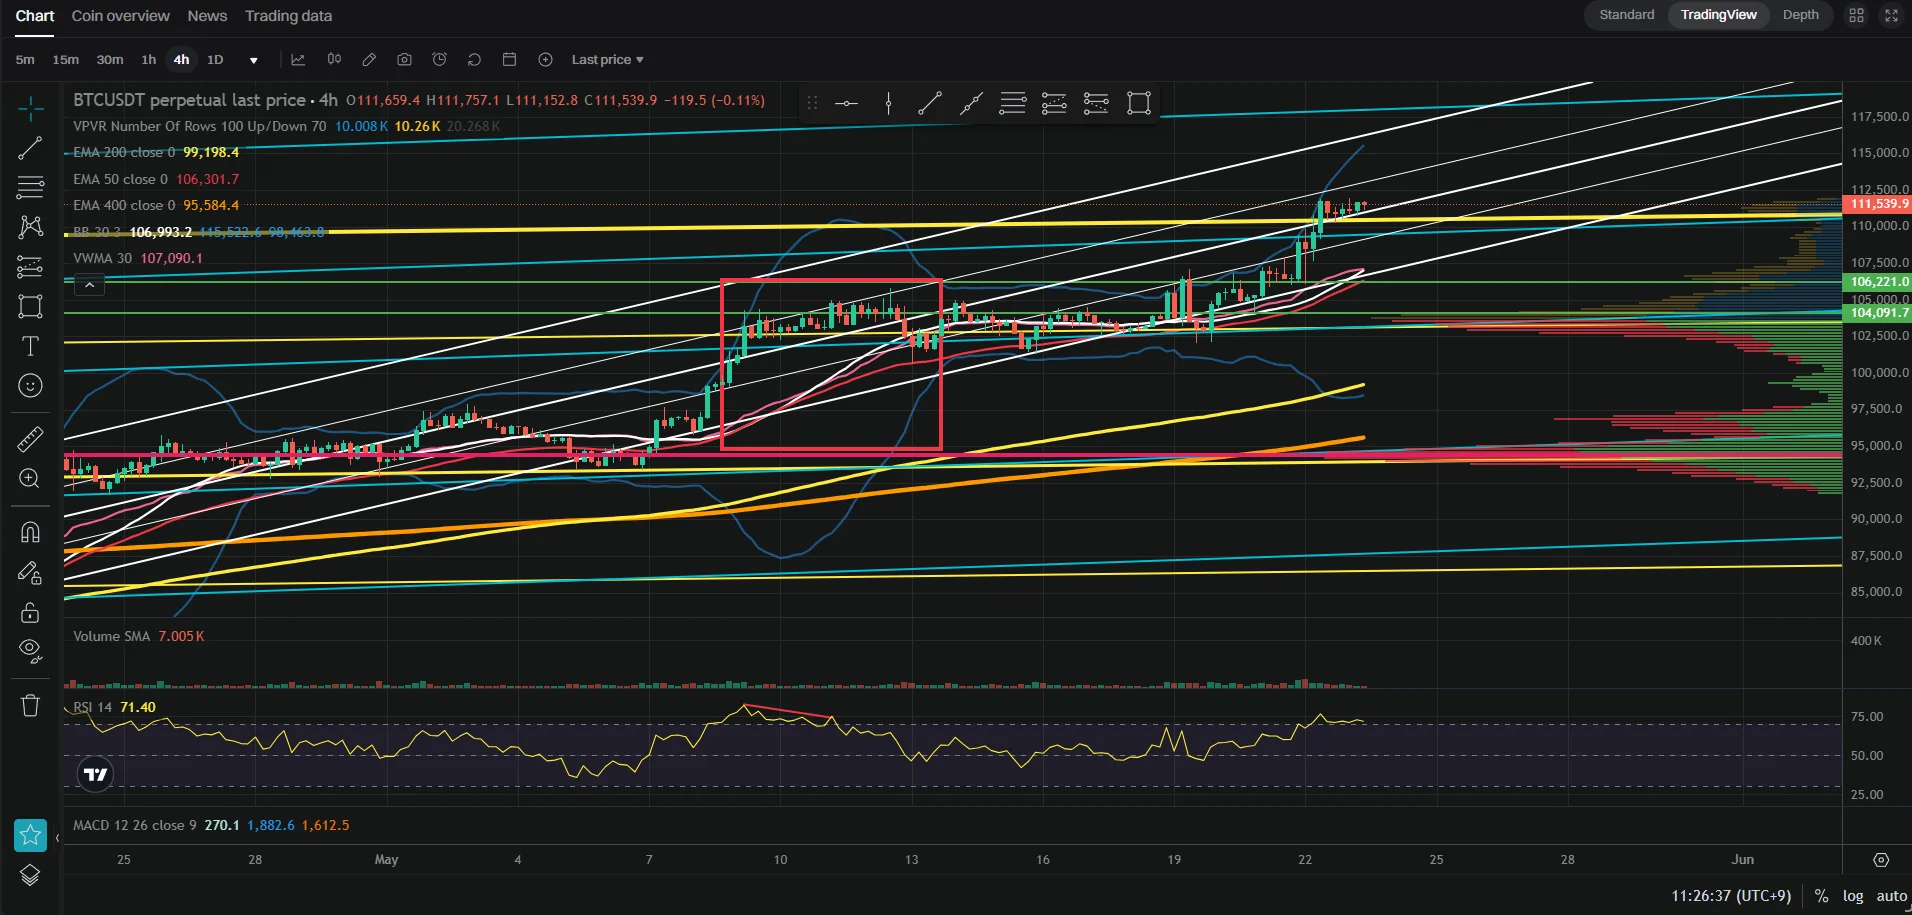The image size is (1912, 915).
Task: Enable auto scale option
Action: click(x=1891, y=896)
